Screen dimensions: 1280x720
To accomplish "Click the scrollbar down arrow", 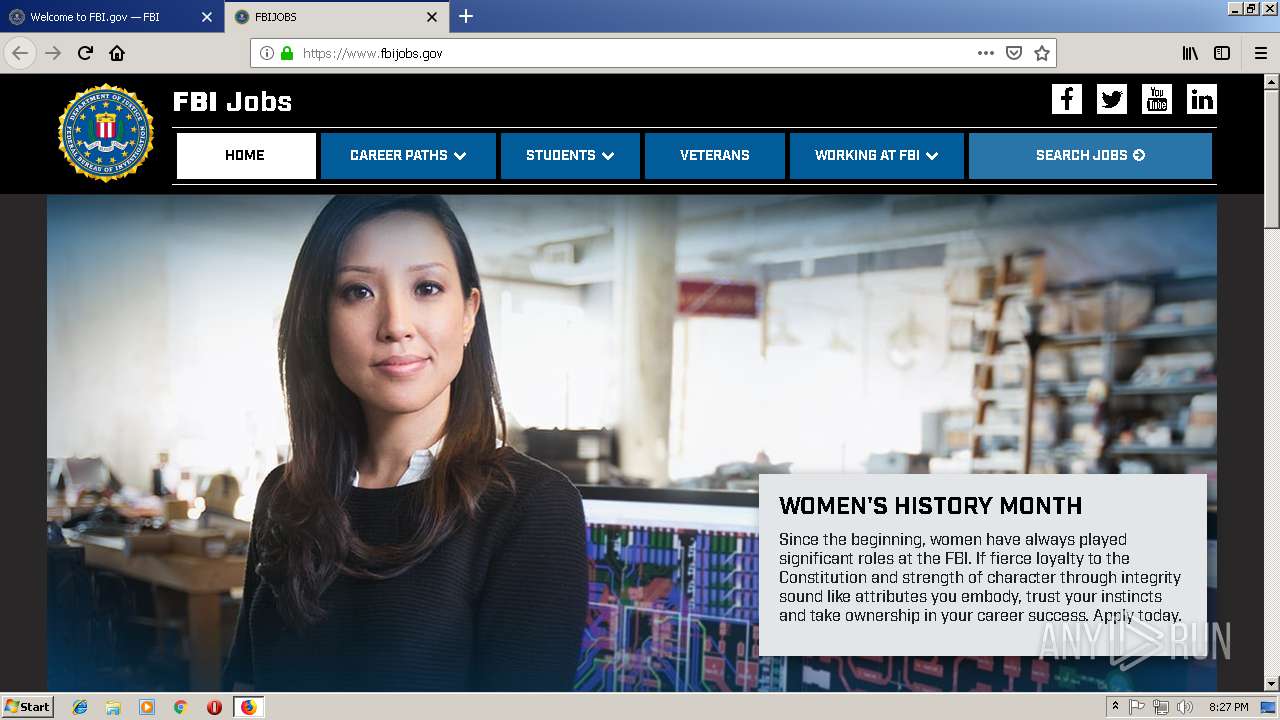I will click(x=1271, y=684).
